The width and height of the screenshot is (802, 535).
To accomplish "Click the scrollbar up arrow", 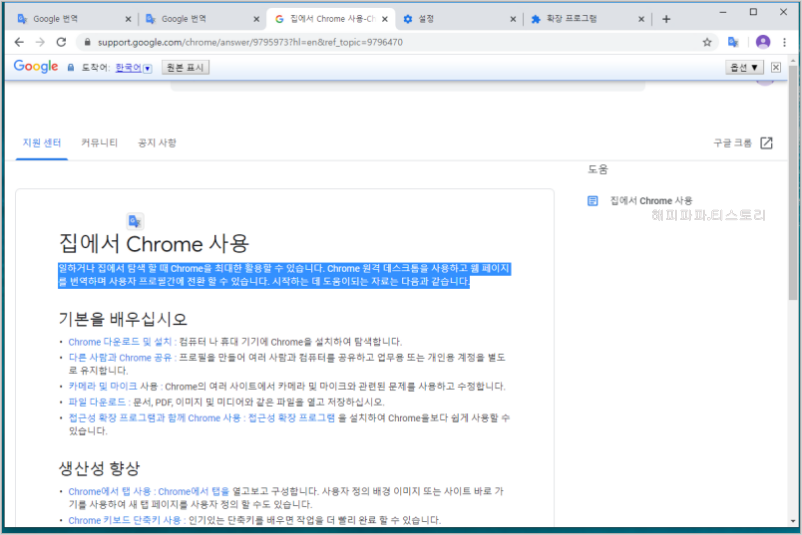I will click(x=792, y=60).
